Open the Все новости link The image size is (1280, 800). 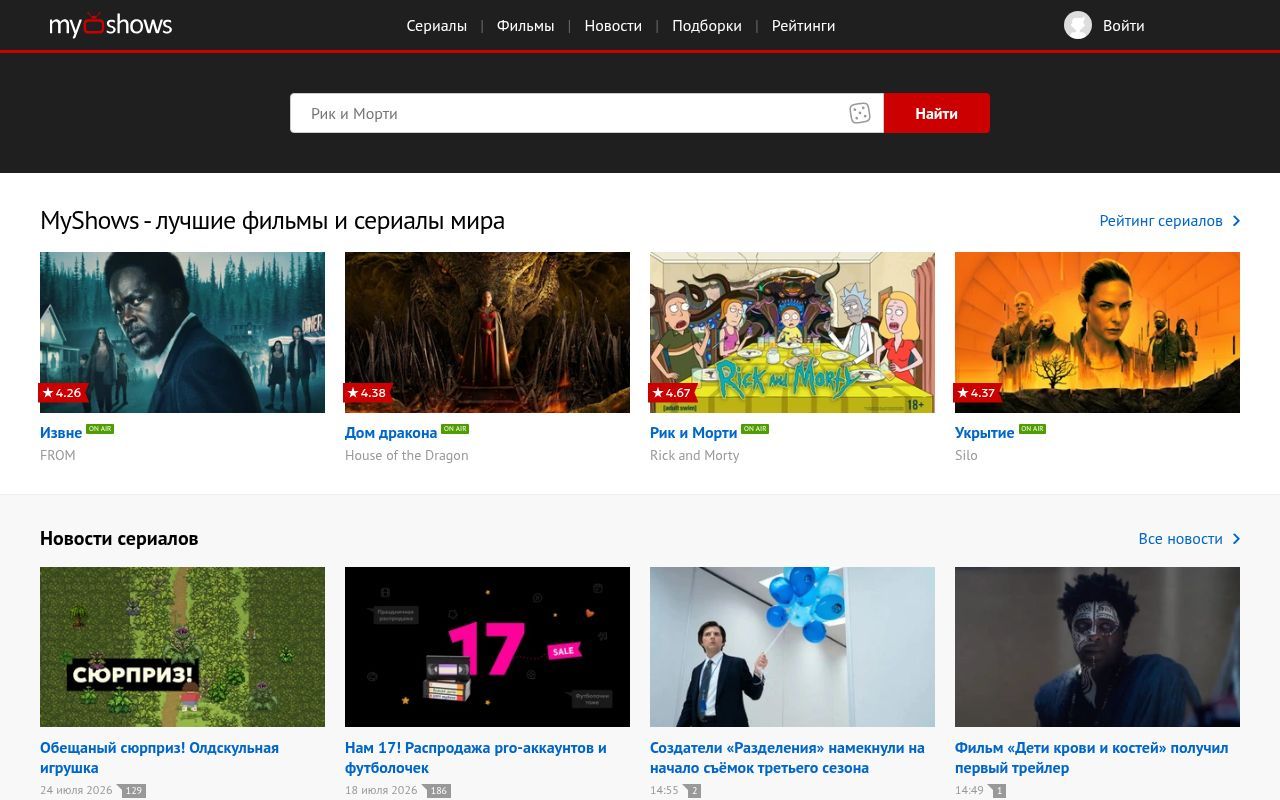point(1180,539)
